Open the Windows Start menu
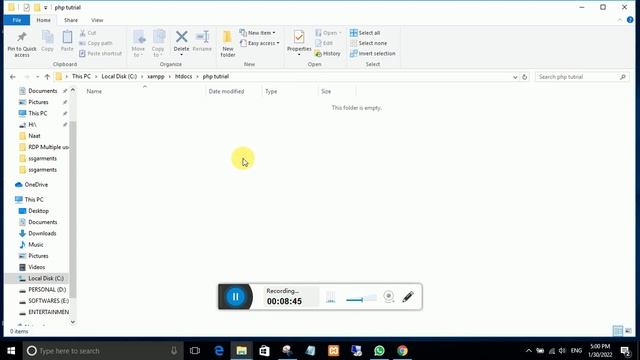Image resolution: width=640 pixels, height=360 pixels. (x=11, y=351)
